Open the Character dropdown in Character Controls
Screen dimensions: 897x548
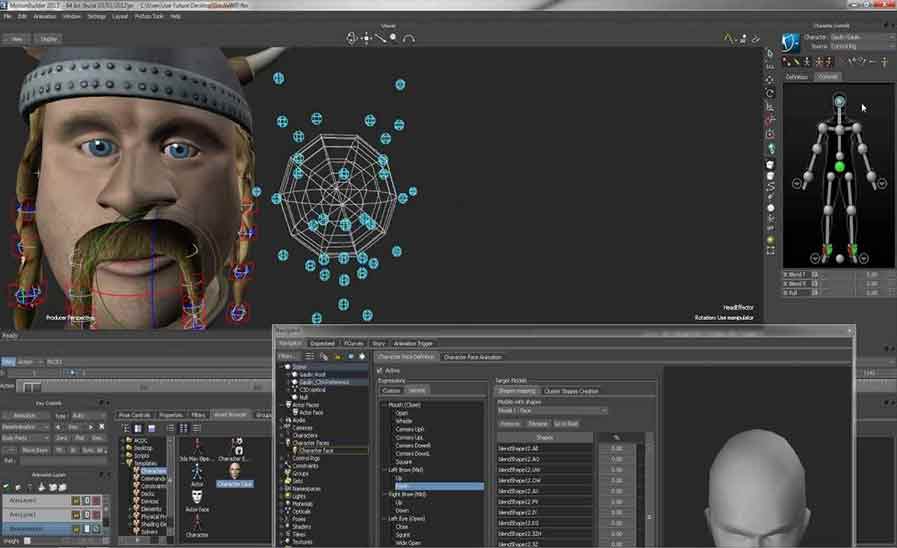tap(861, 37)
